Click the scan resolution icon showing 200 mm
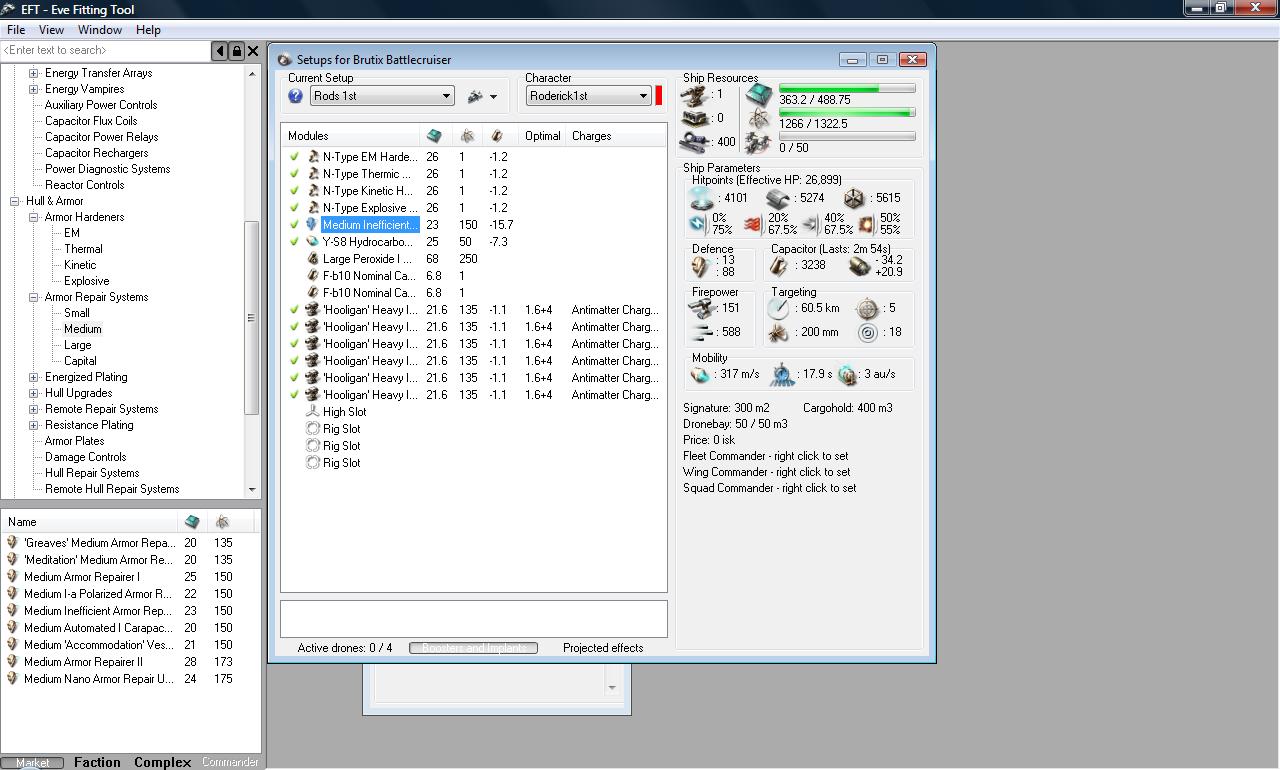 pos(778,332)
